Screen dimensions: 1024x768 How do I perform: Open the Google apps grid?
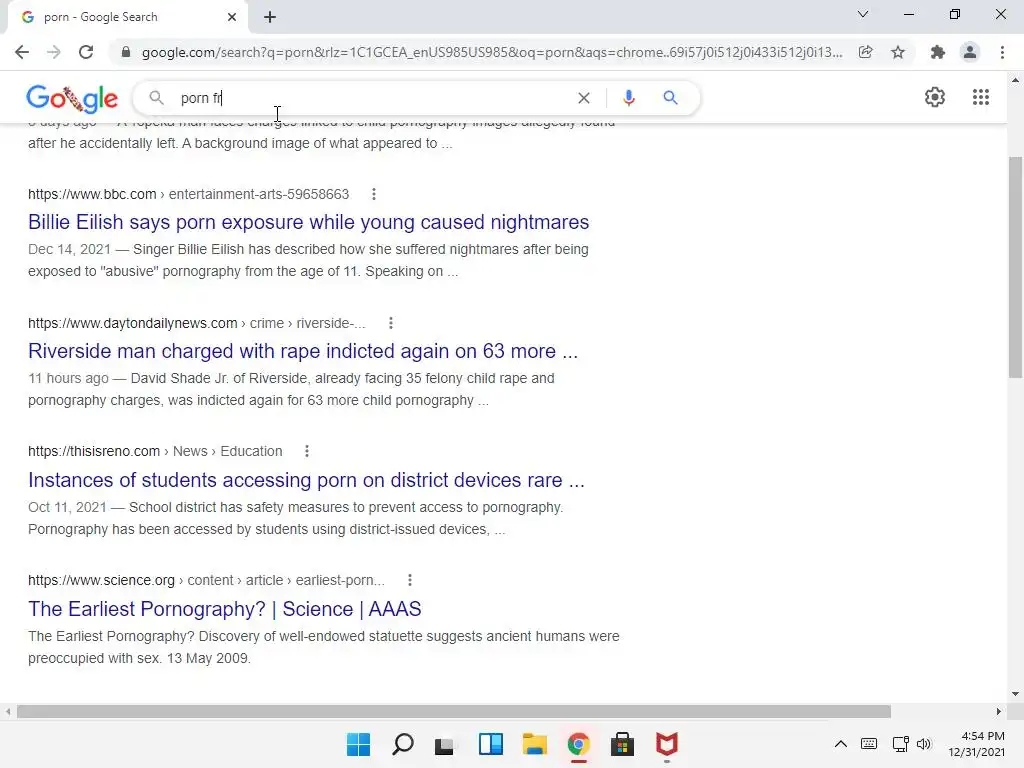[980, 97]
